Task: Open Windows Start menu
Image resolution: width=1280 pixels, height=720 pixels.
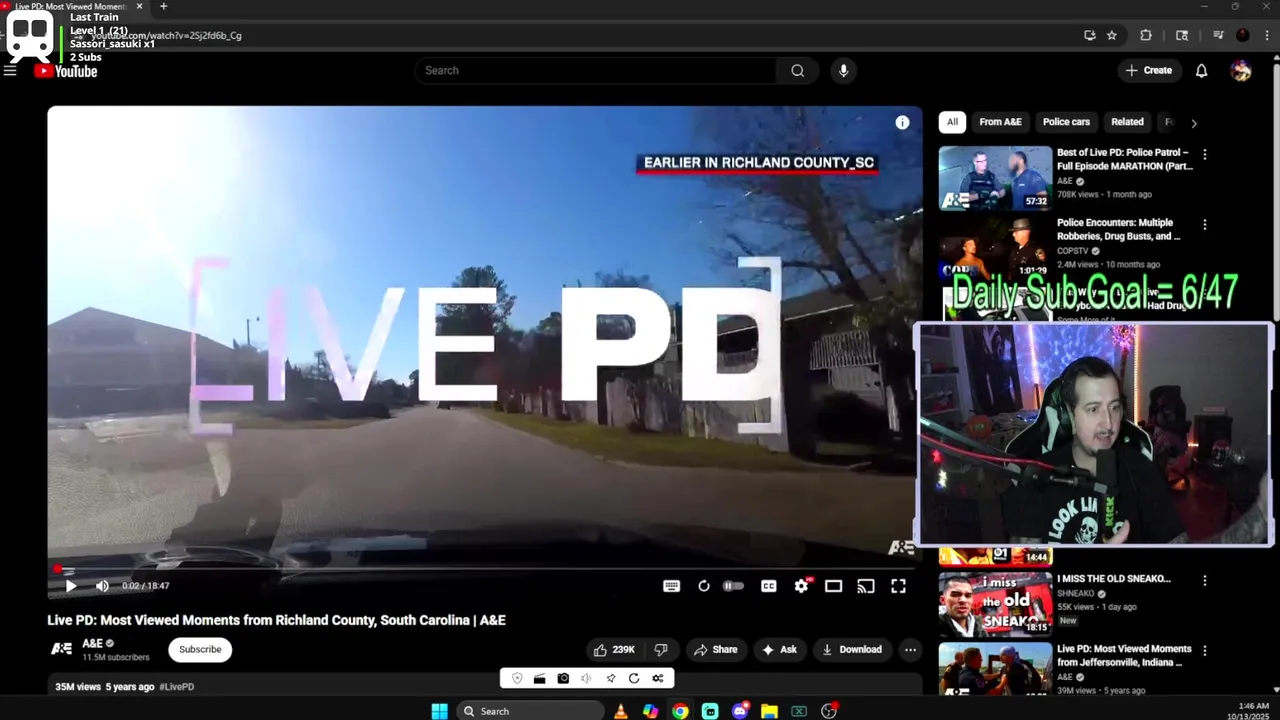Action: coord(439,711)
